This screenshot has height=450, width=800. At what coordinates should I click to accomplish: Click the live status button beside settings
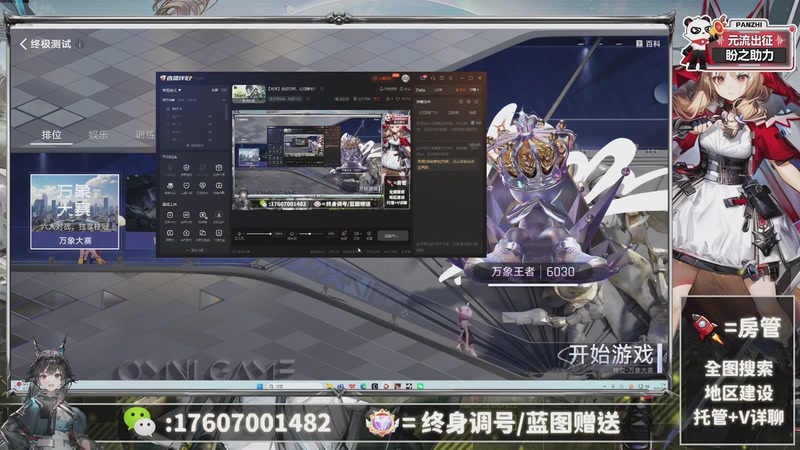(x=392, y=236)
